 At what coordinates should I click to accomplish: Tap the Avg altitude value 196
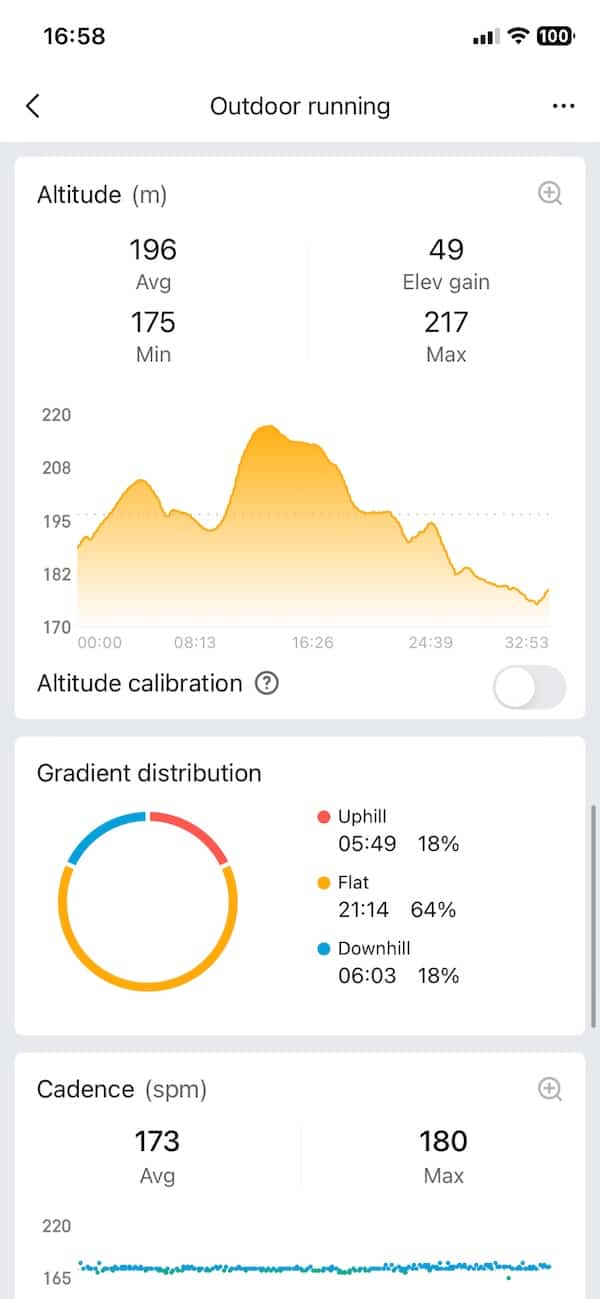pyautogui.click(x=153, y=249)
